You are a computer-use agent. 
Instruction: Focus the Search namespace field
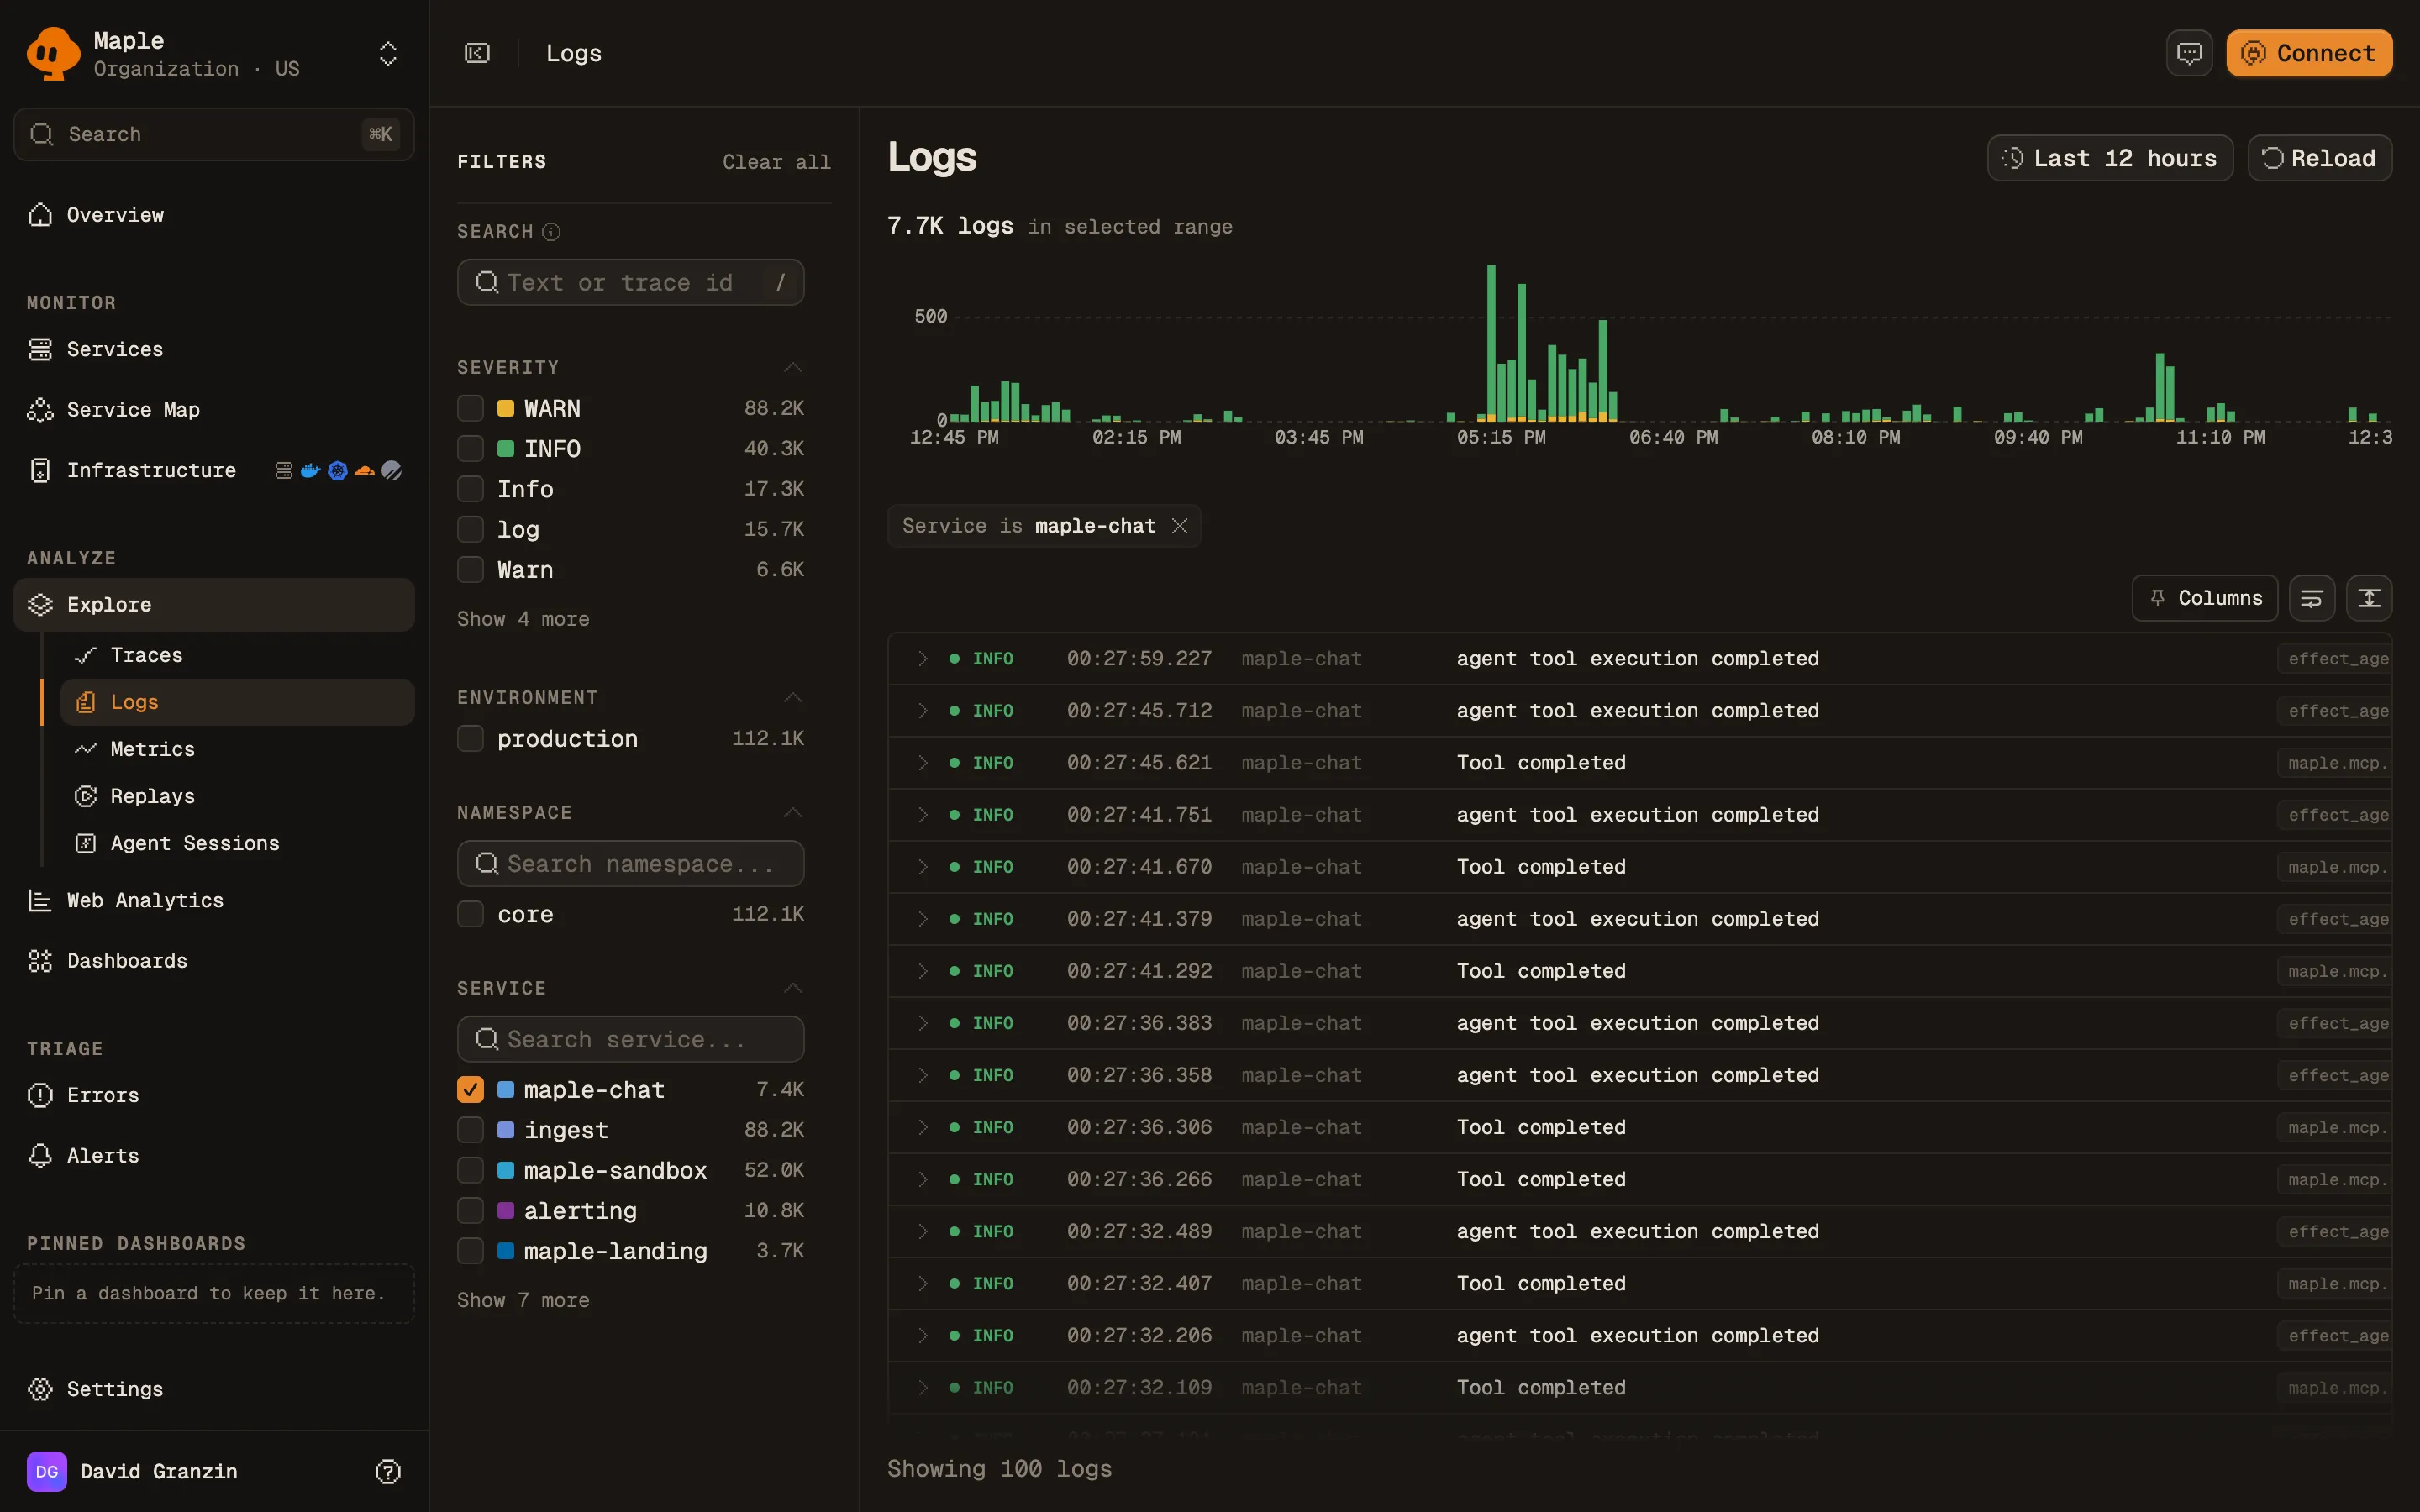[x=630, y=864]
